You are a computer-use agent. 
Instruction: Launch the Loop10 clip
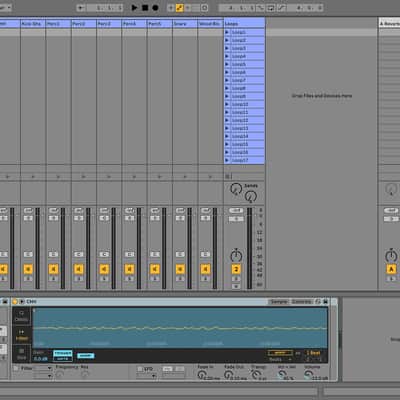pos(227,104)
